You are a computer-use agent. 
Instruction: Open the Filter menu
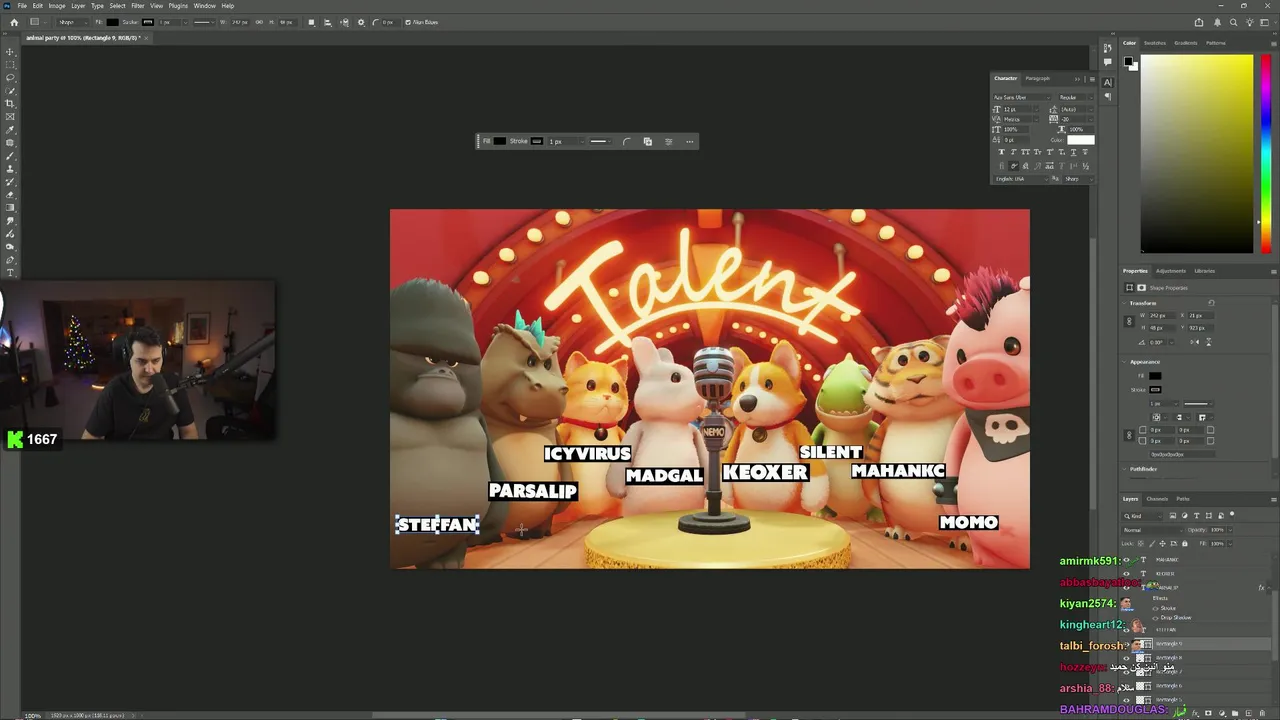pyautogui.click(x=138, y=6)
